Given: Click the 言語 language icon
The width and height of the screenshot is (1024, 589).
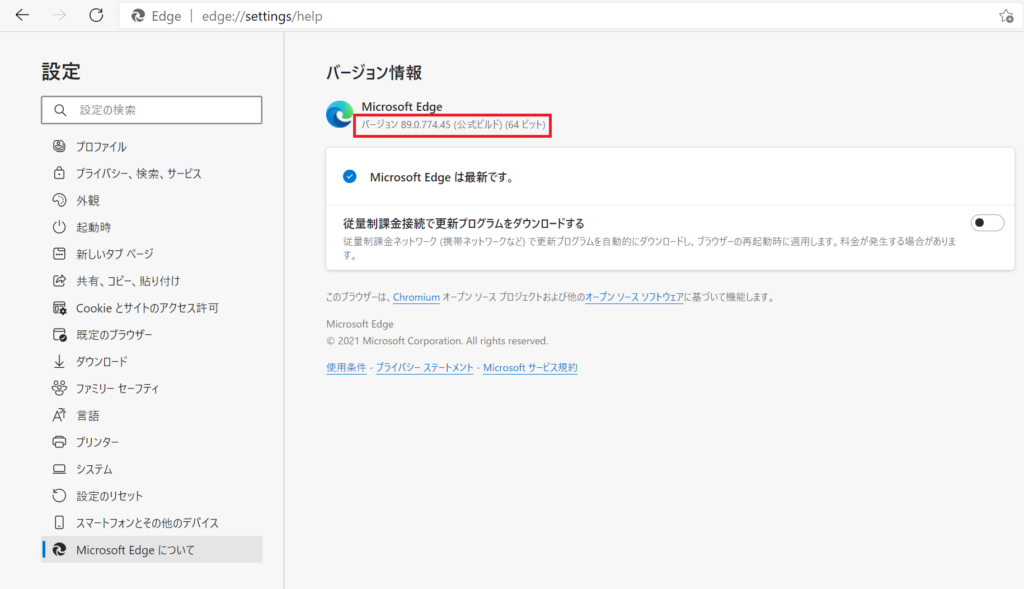Looking at the screenshot, I should click(59, 415).
